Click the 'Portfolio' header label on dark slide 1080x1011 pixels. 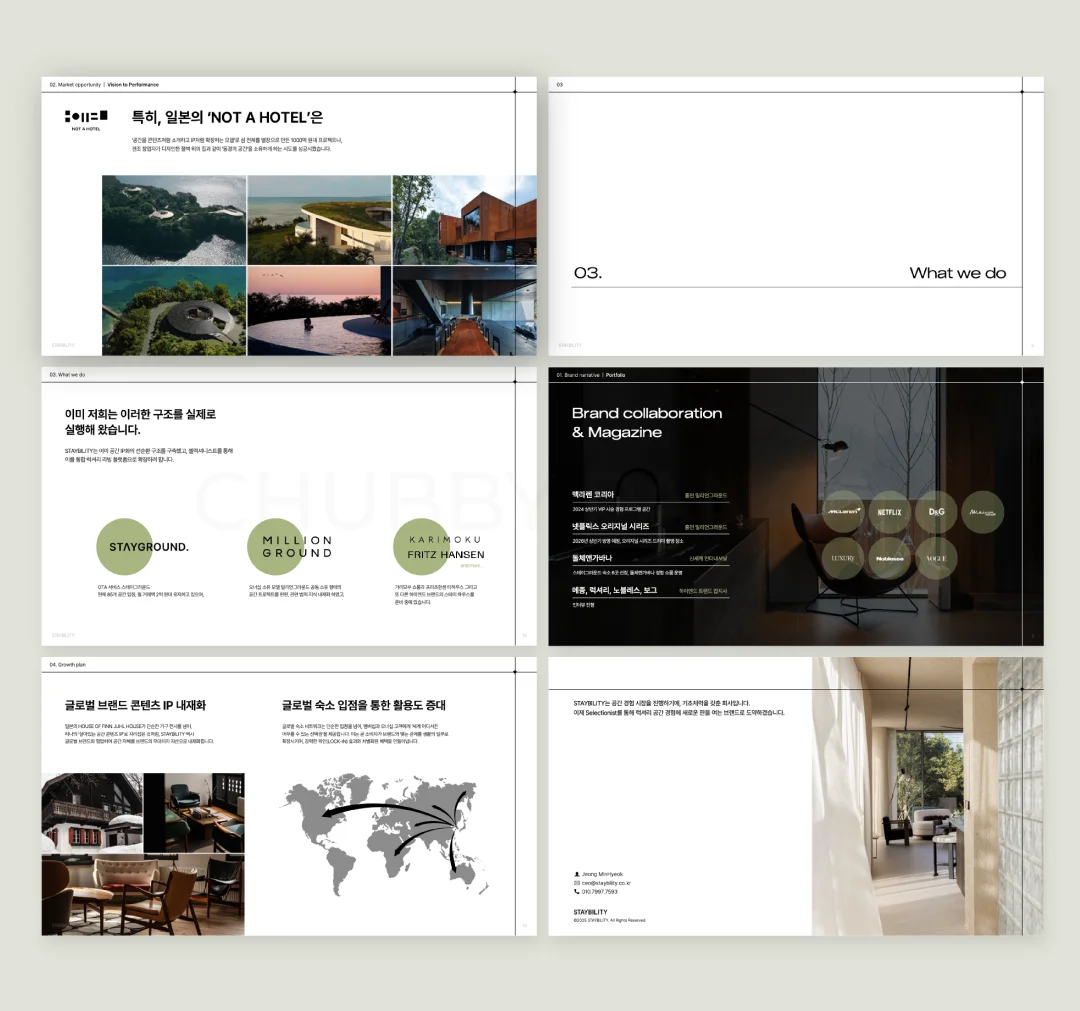(x=615, y=375)
